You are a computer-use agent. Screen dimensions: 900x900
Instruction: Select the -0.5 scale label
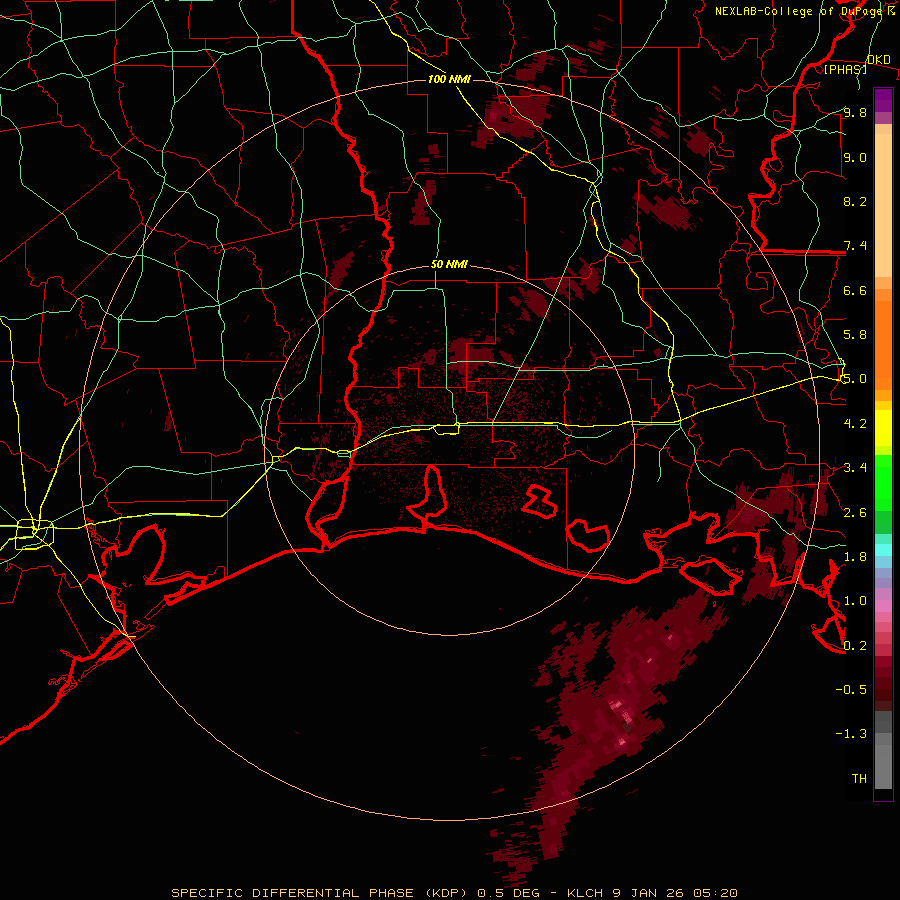(x=851, y=690)
